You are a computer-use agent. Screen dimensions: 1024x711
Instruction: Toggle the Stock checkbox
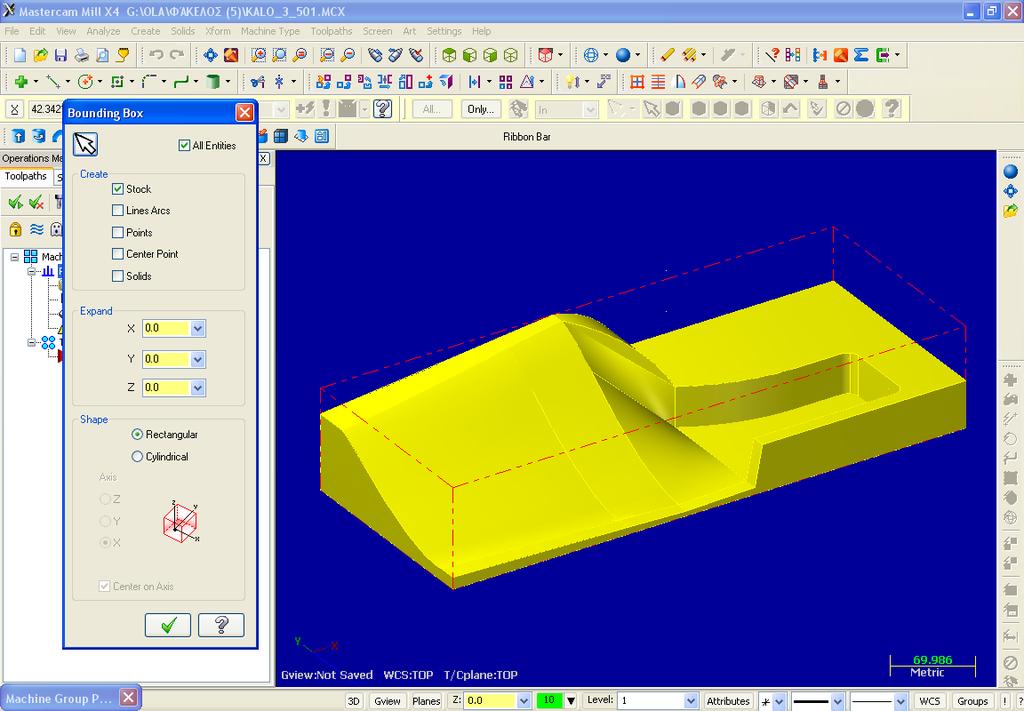[x=118, y=189]
